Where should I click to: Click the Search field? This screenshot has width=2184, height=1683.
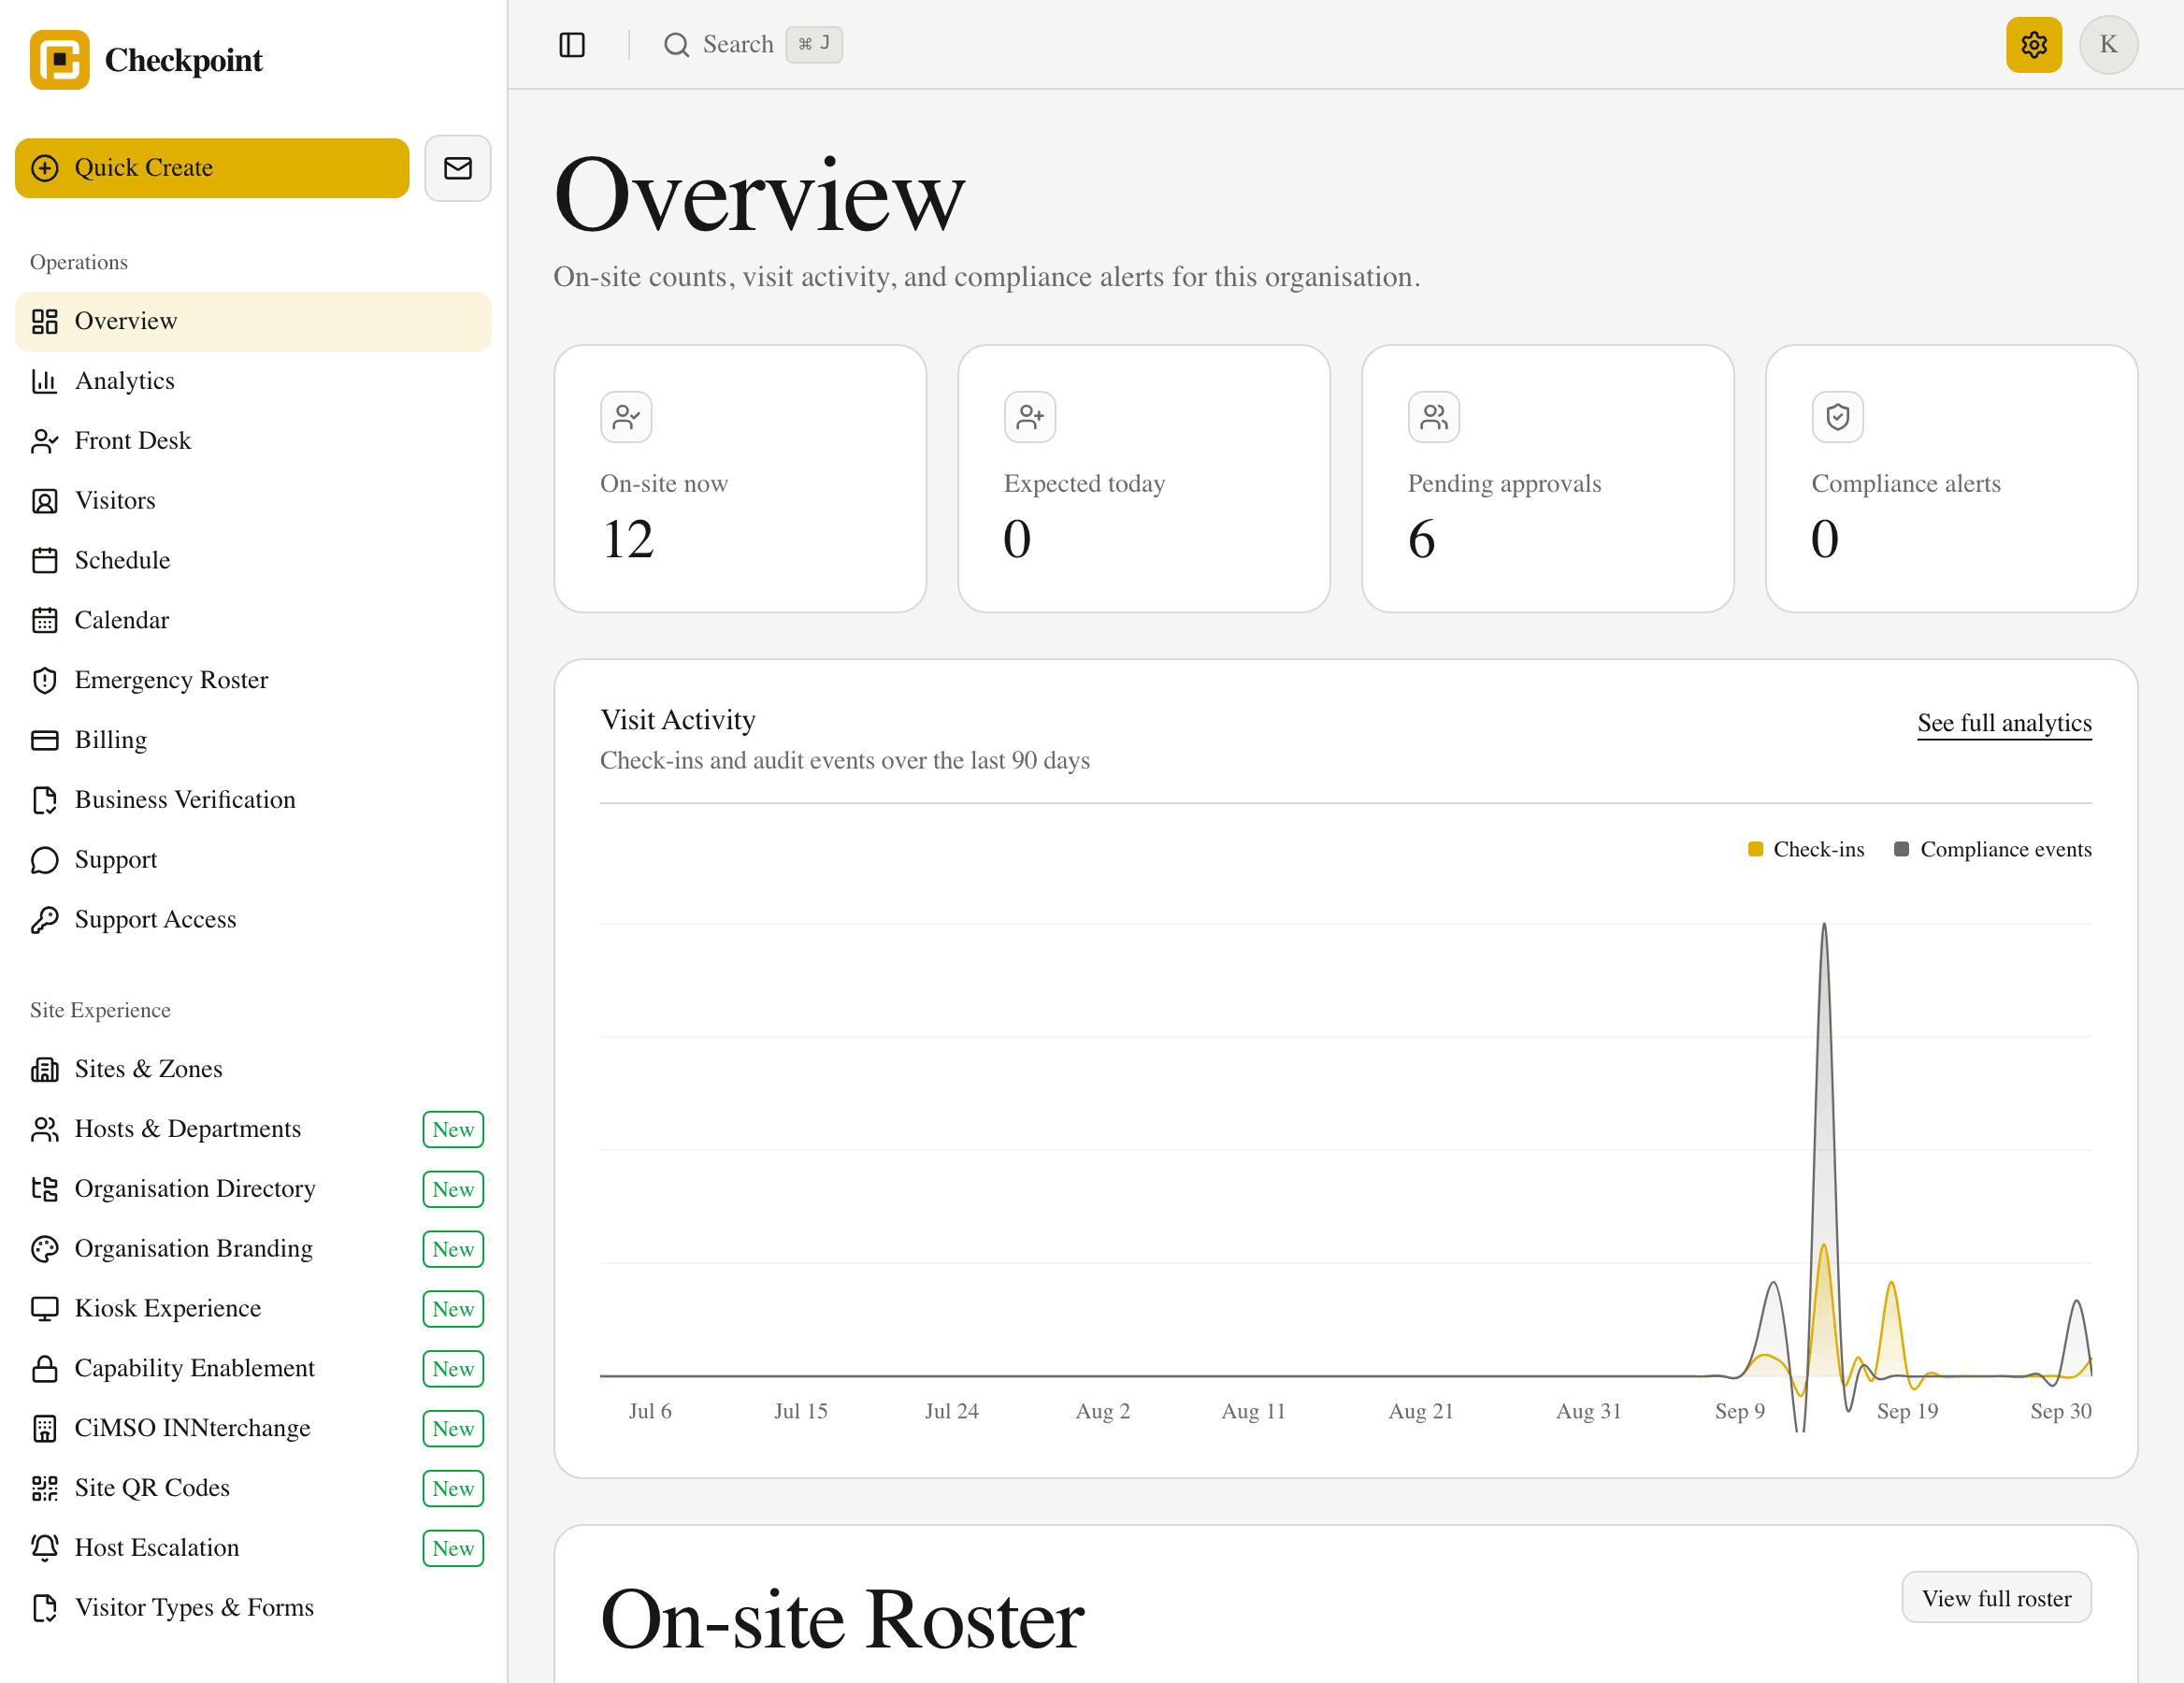[x=752, y=45]
